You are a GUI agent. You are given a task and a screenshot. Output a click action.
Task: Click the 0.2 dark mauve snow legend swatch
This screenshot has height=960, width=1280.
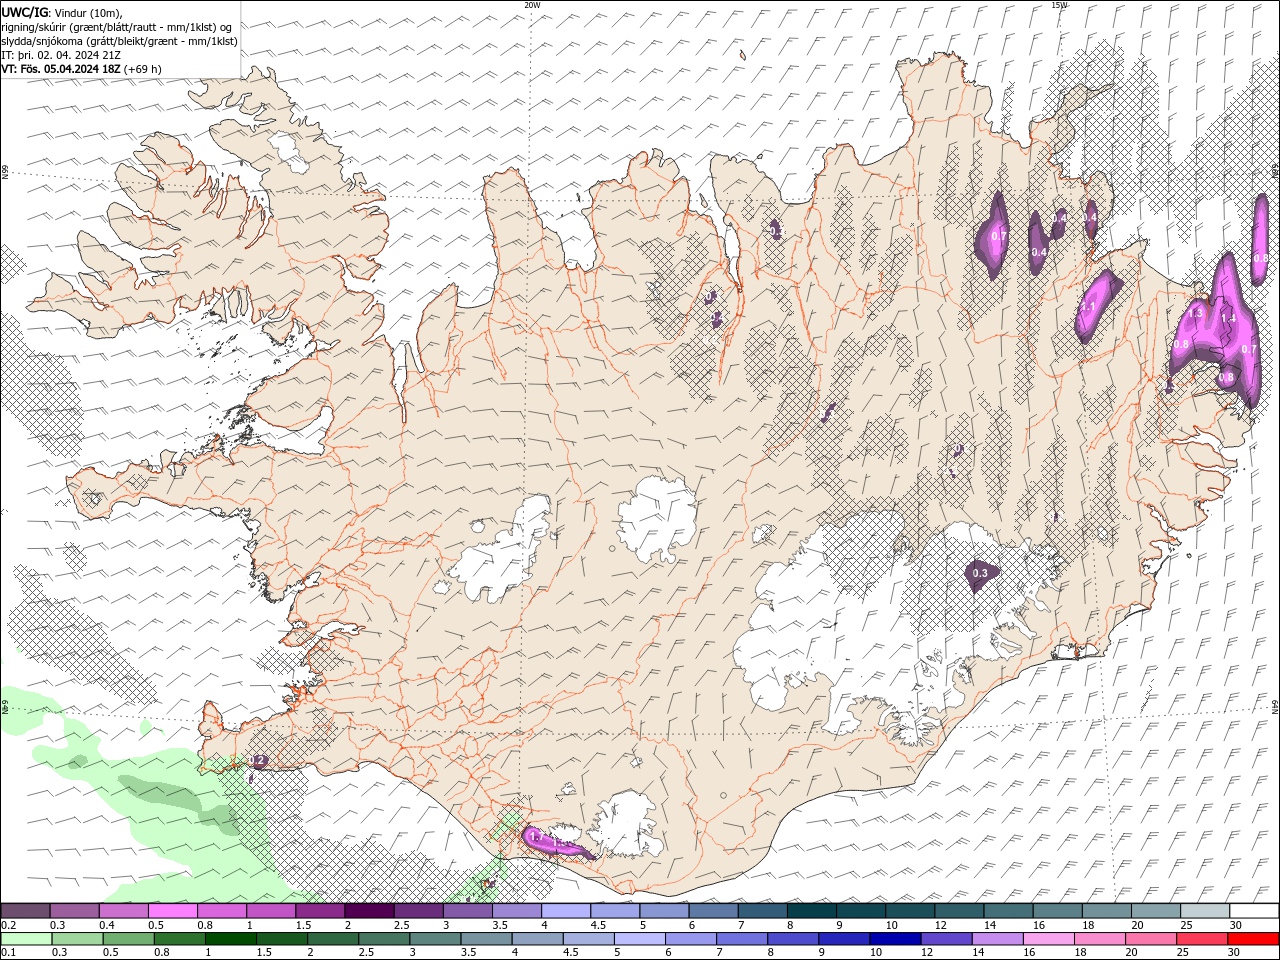click(25, 911)
